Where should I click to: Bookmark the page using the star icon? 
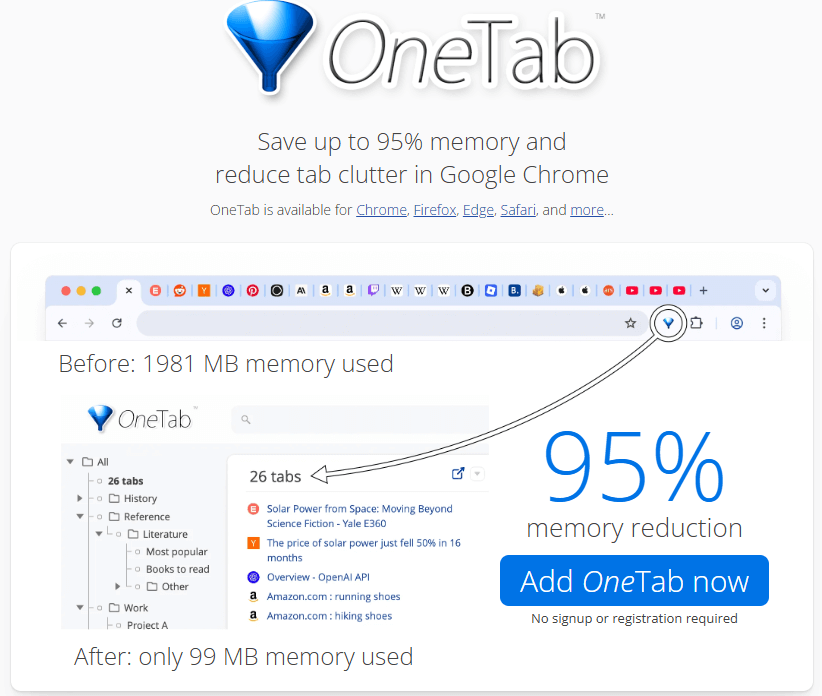point(630,322)
